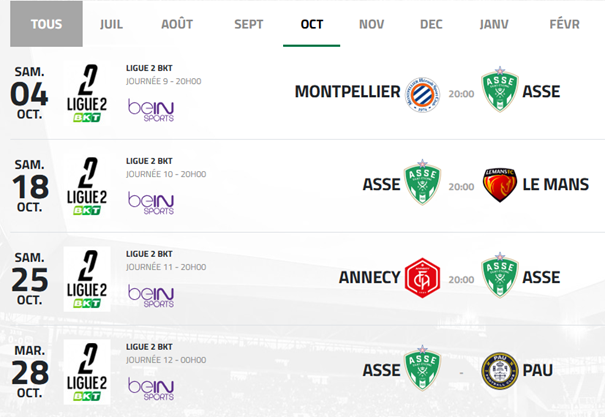Go to the DEC month tab
Viewport: 605px width, 417px height.
(x=431, y=23)
